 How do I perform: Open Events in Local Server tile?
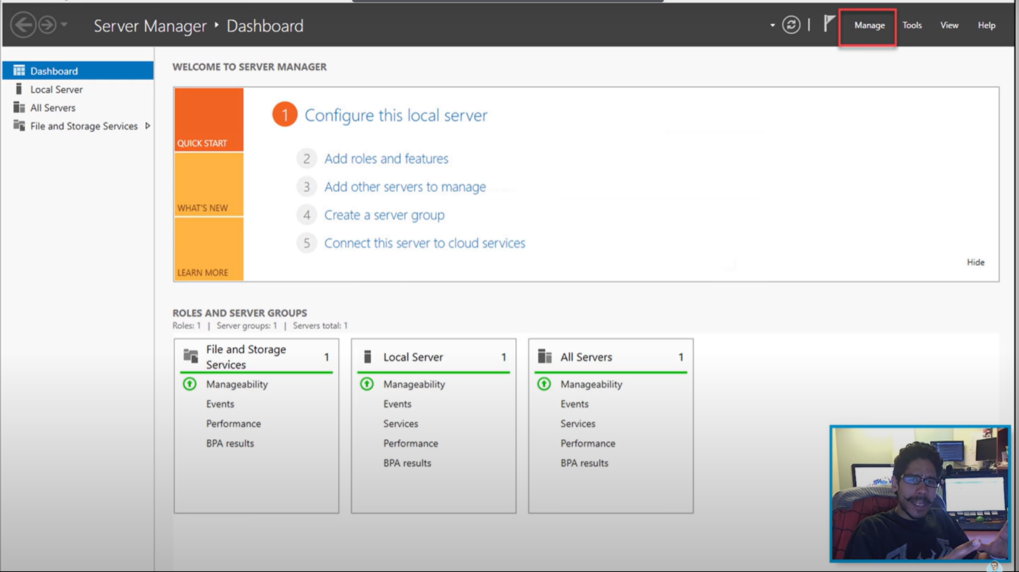coord(397,404)
